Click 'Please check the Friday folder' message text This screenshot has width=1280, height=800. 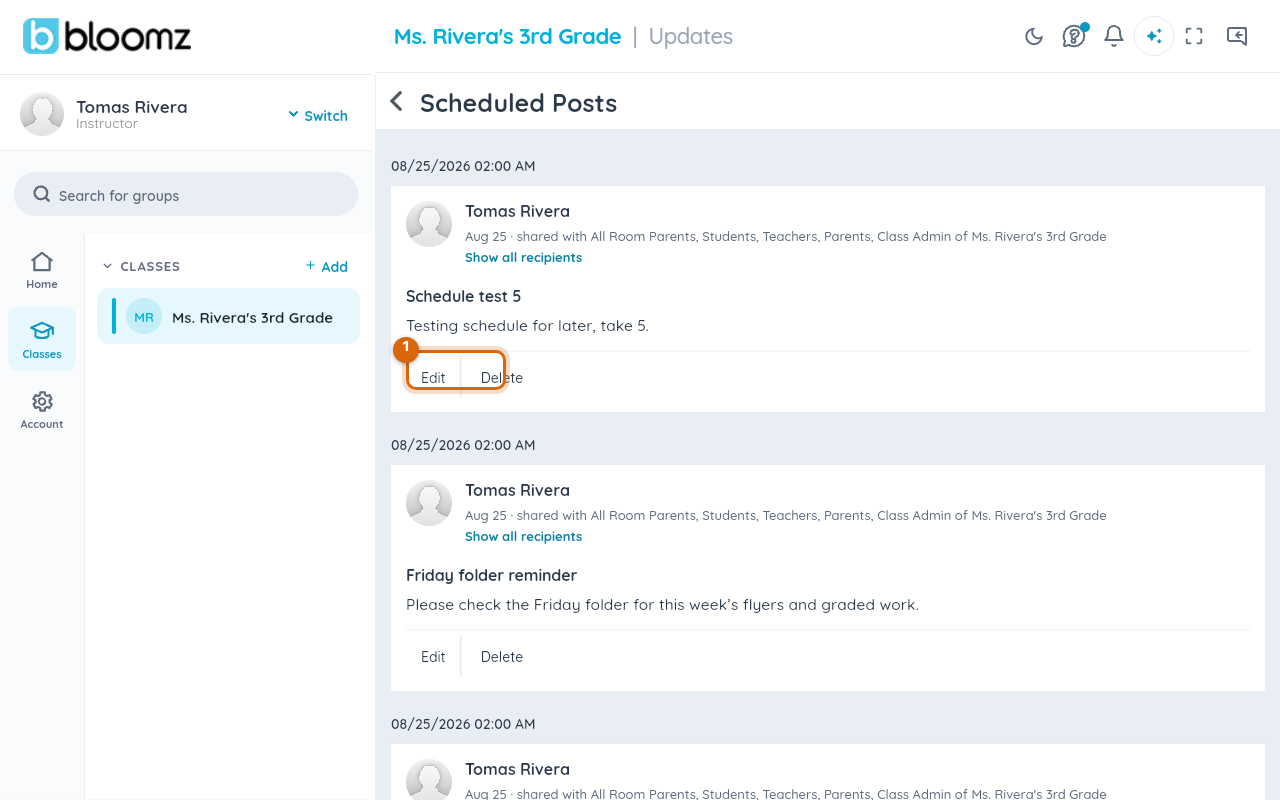[662, 604]
